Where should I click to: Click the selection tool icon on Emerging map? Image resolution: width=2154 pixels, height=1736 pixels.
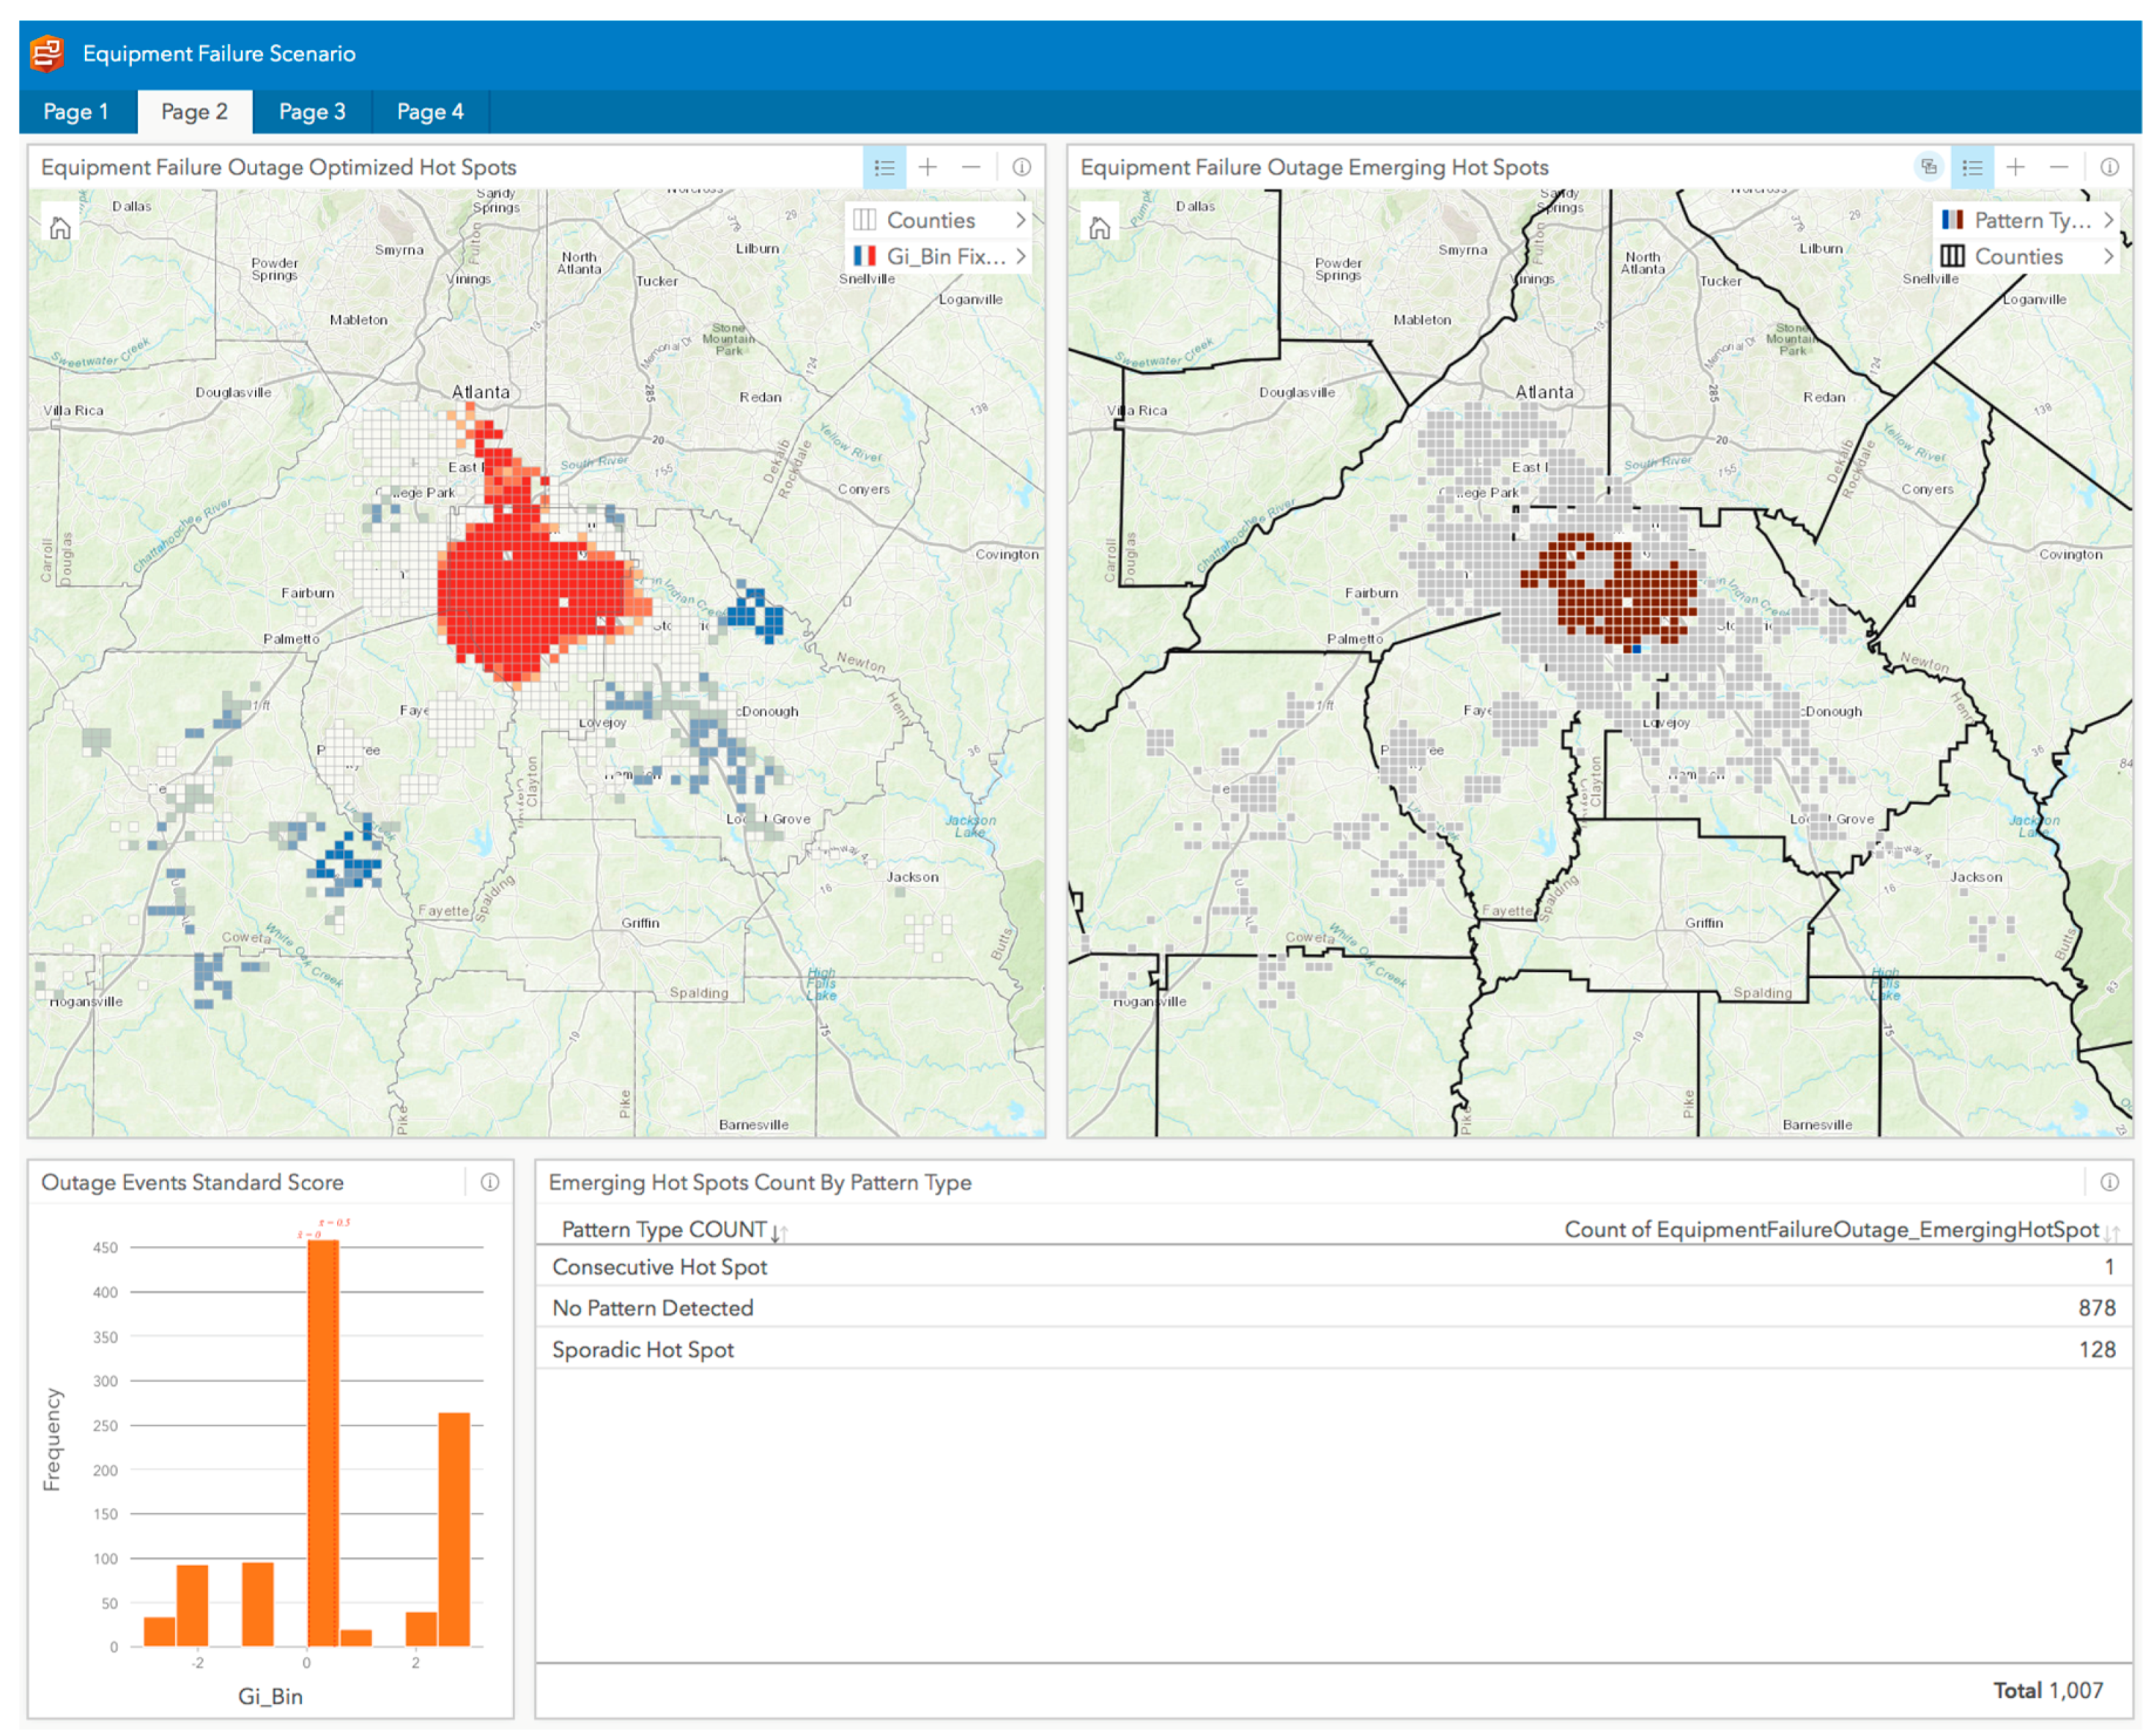point(1928,167)
